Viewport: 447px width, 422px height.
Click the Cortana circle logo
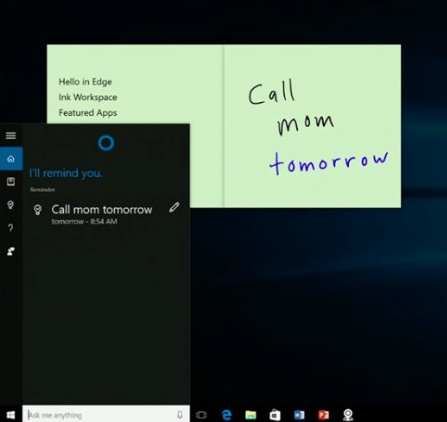106,143
